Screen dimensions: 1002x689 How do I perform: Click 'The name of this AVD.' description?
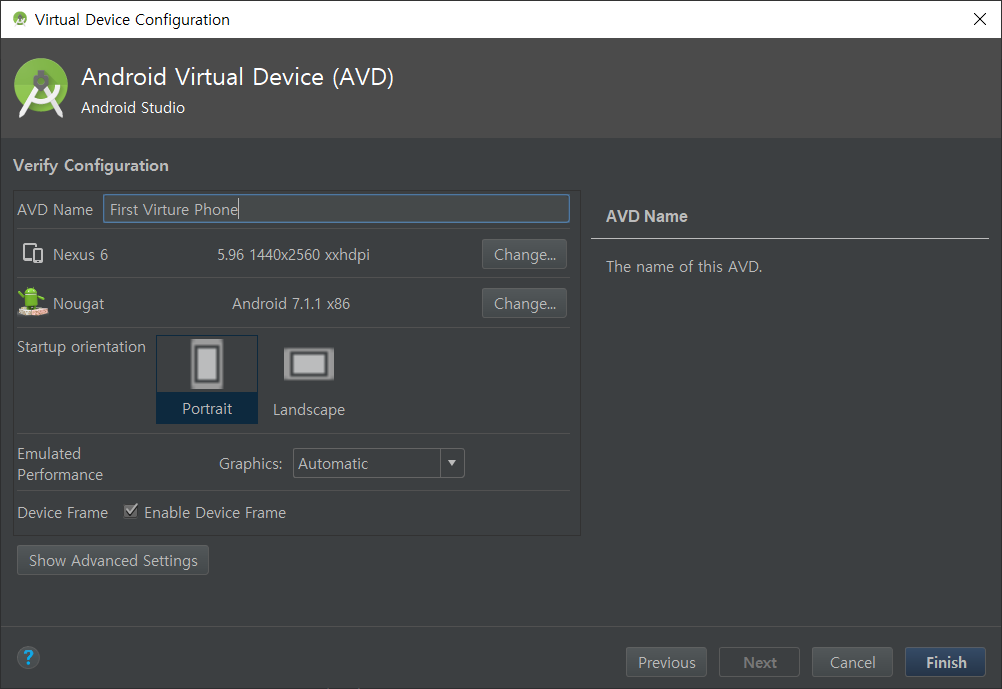point(684,267)
